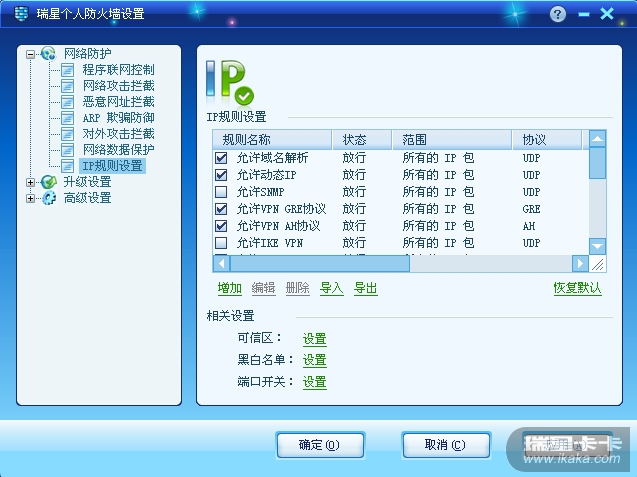Image resolution: width=637 pixels, height=477 pixels.
Task: Uncheck the 允许VPN AH协议 rule
Action: point(221,226)
